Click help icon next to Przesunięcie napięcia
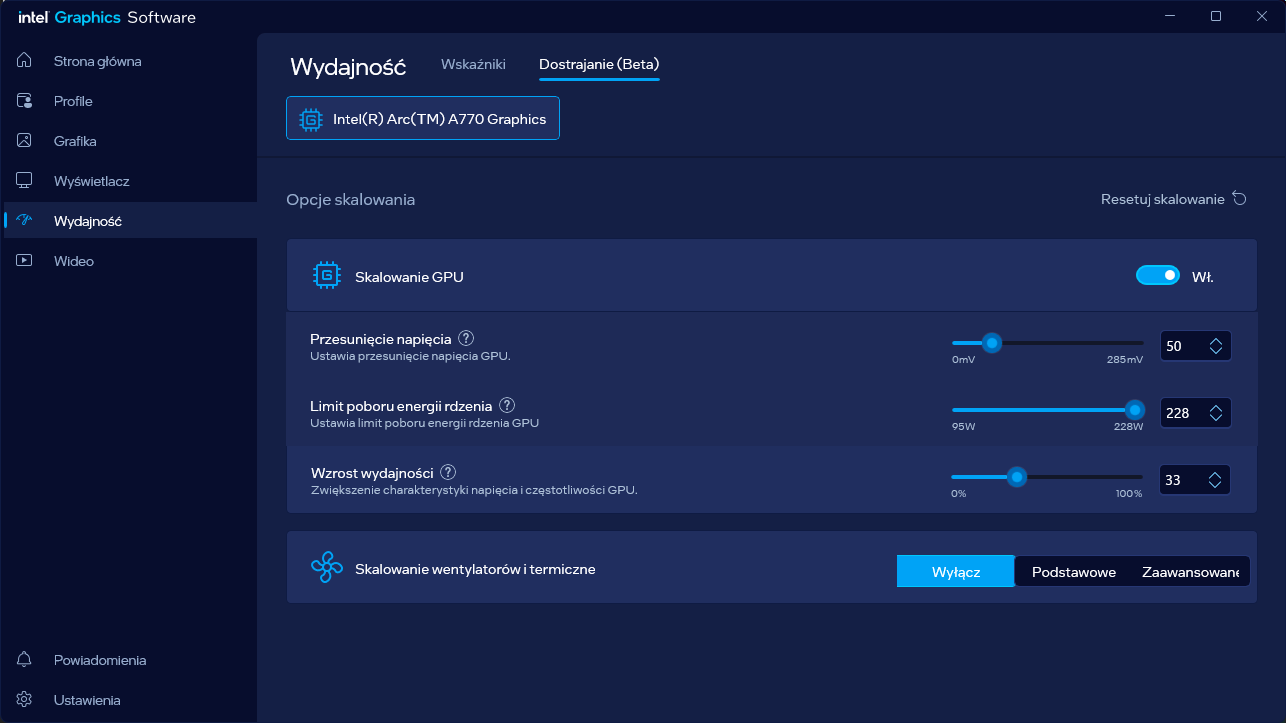 pos(466,339)
